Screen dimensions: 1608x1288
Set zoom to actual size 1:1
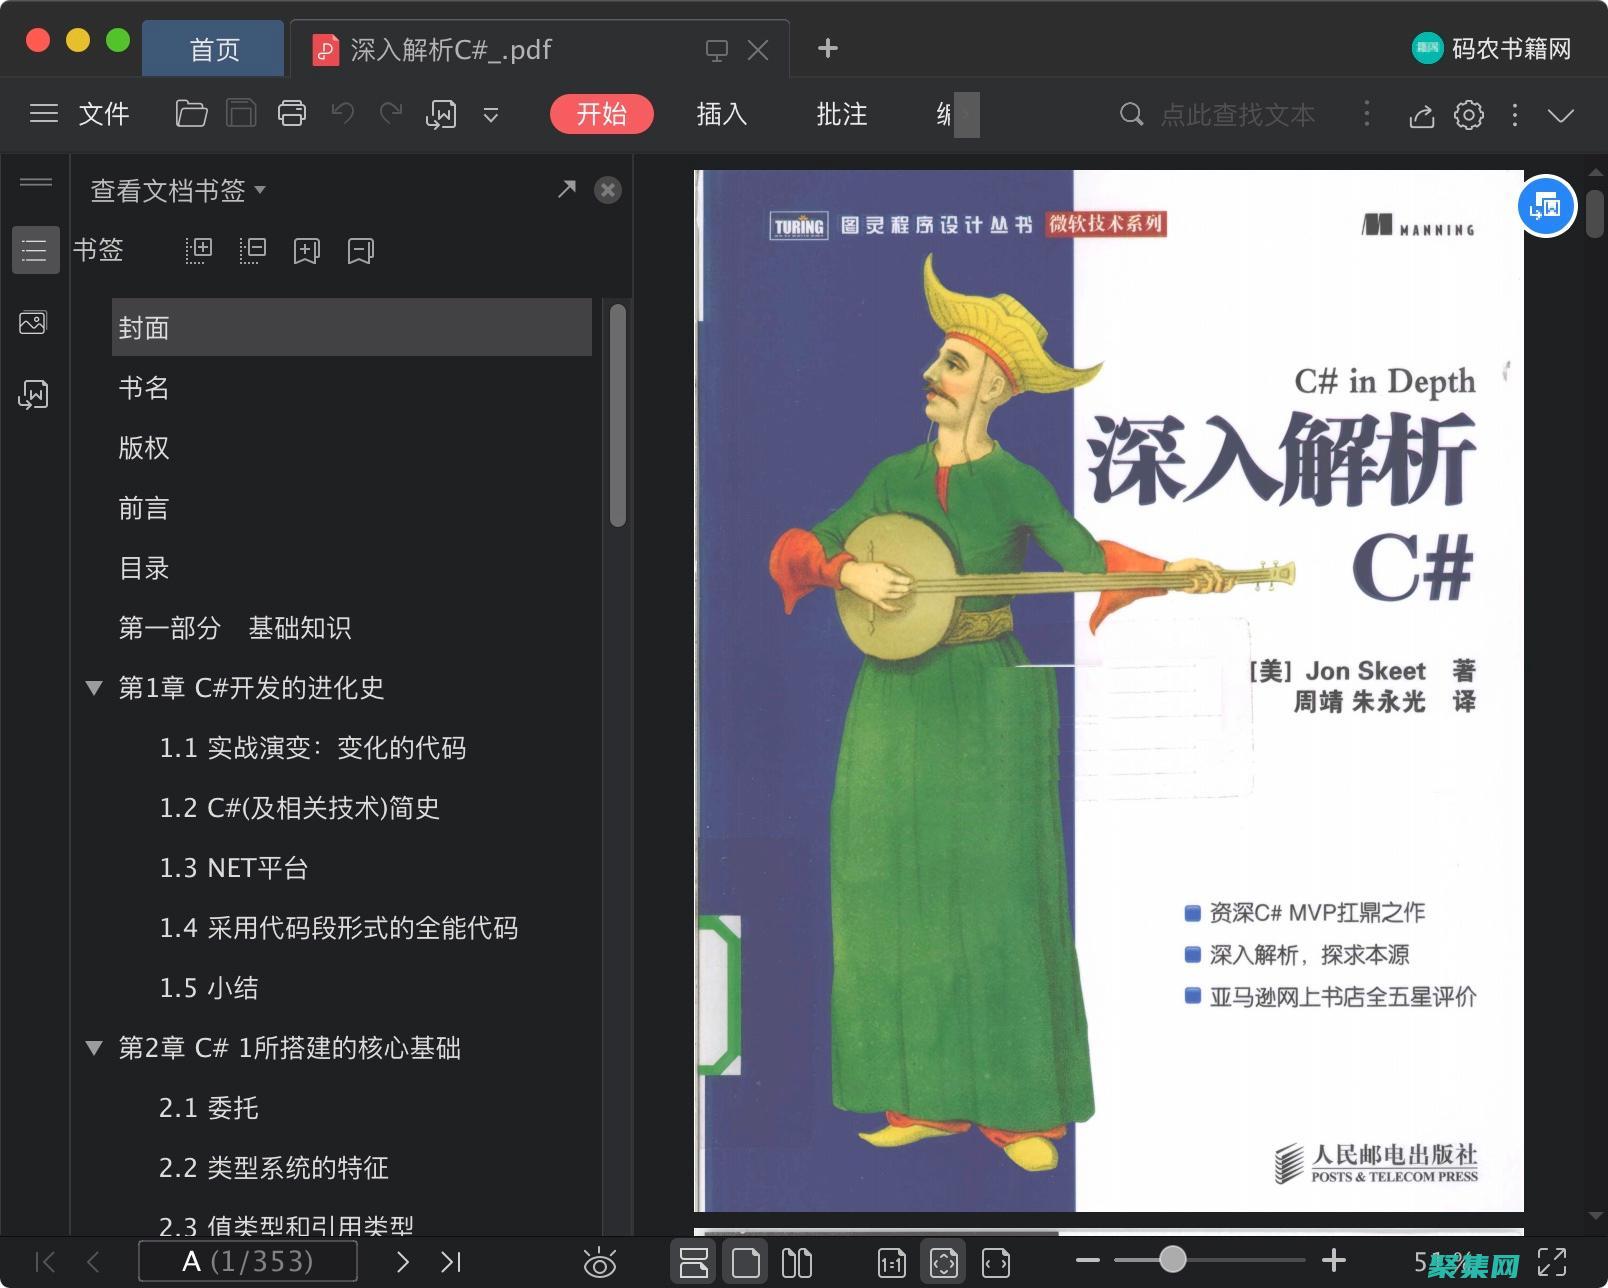[890, 1261]
